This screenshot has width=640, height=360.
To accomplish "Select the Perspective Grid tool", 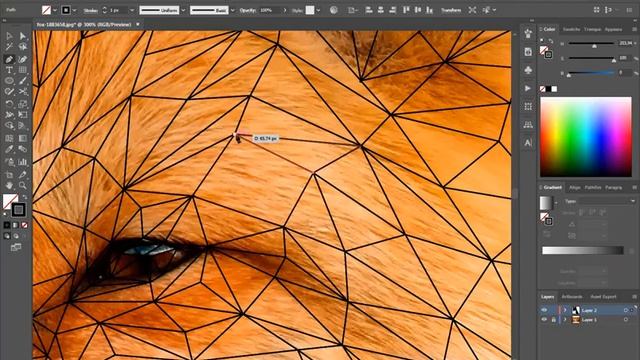I will pos(23,126).
